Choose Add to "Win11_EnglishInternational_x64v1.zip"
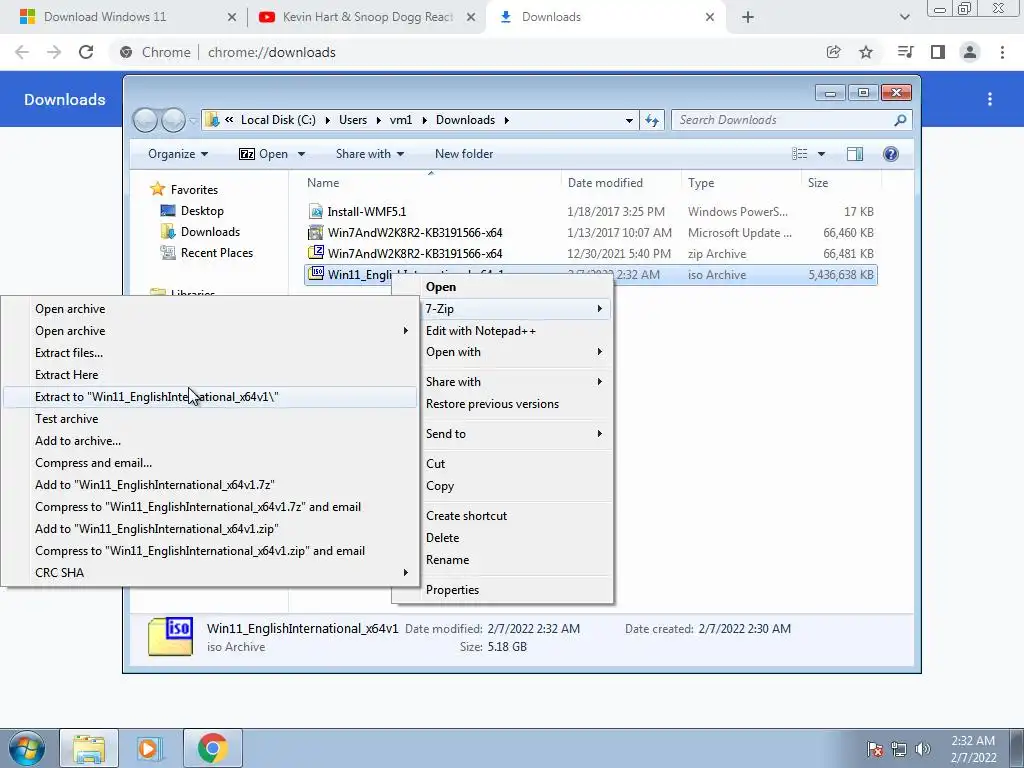The width and height of the screenshot is (1024, 768). tap(210, 529)
